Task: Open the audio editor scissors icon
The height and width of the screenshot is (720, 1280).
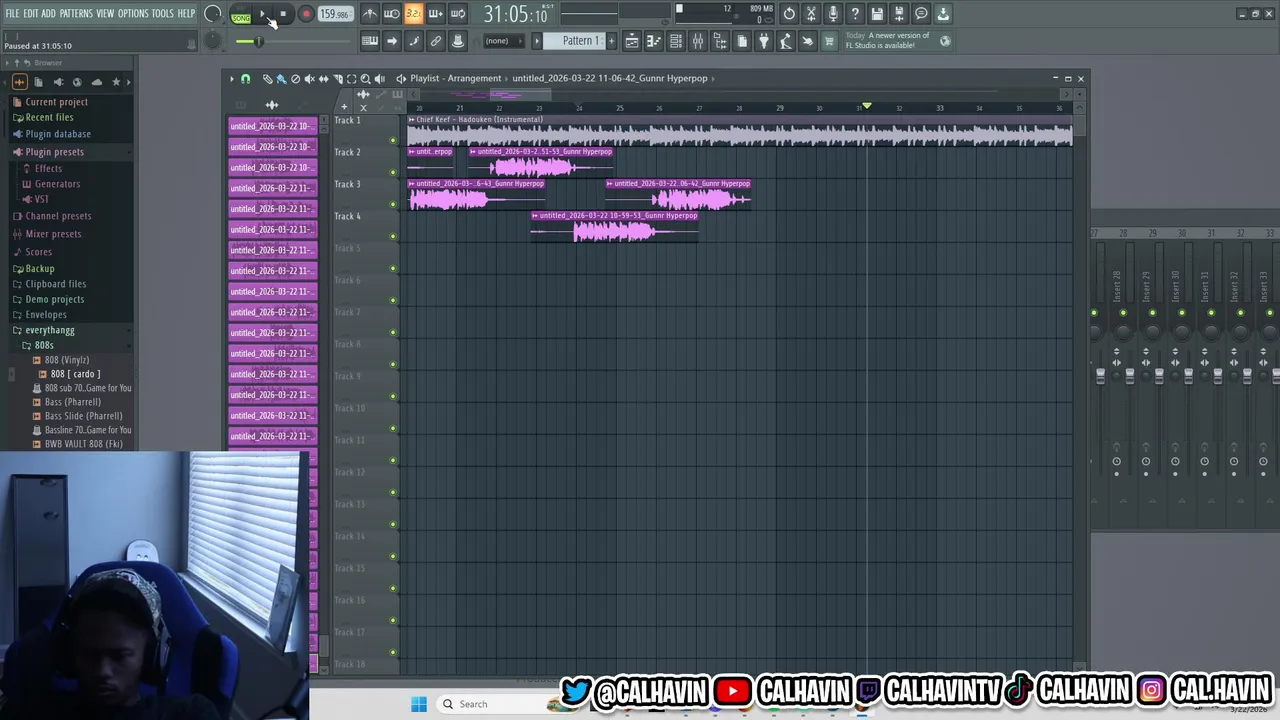Action: 811,14
